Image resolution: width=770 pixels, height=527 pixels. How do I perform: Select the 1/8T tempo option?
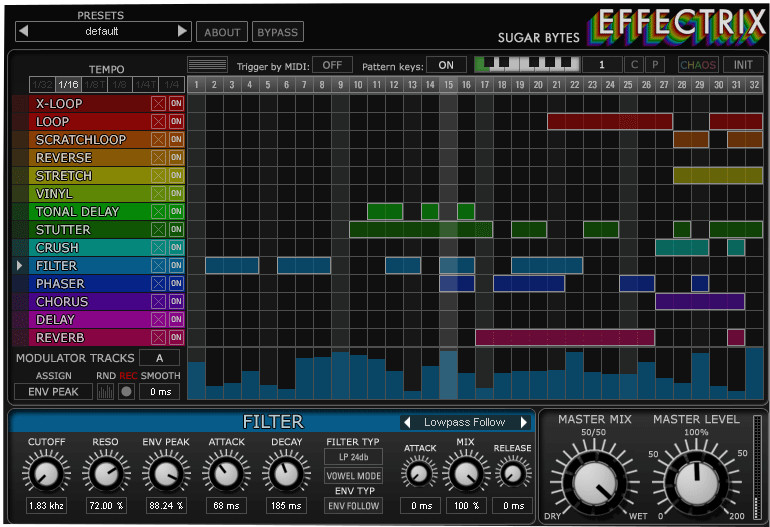[94, 84]
